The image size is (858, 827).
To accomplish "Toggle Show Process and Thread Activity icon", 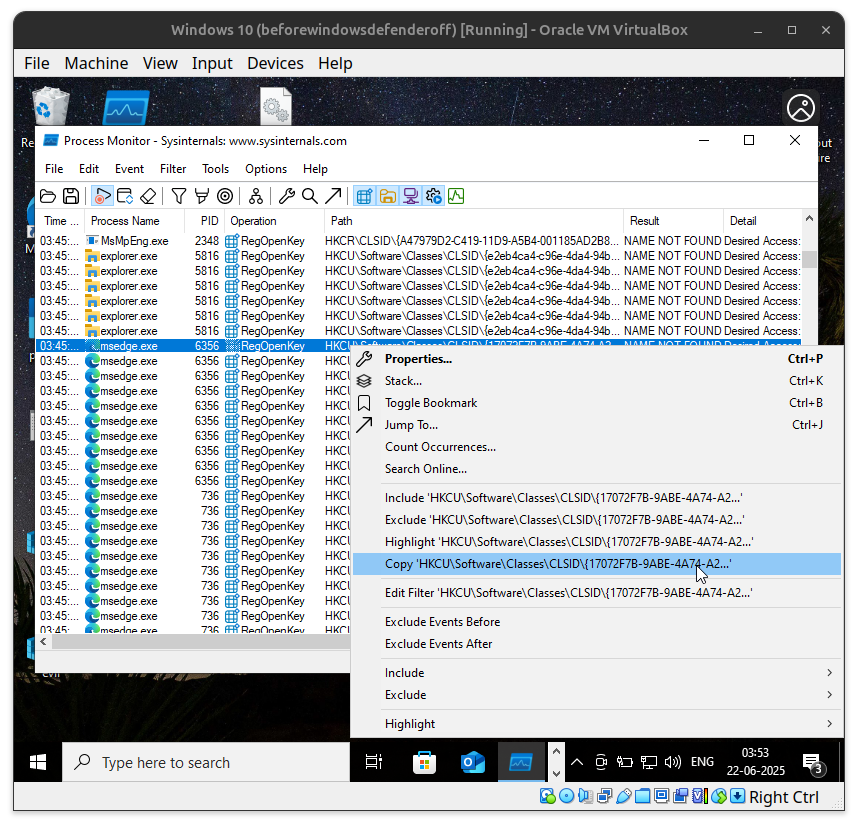I will point(433,196).
